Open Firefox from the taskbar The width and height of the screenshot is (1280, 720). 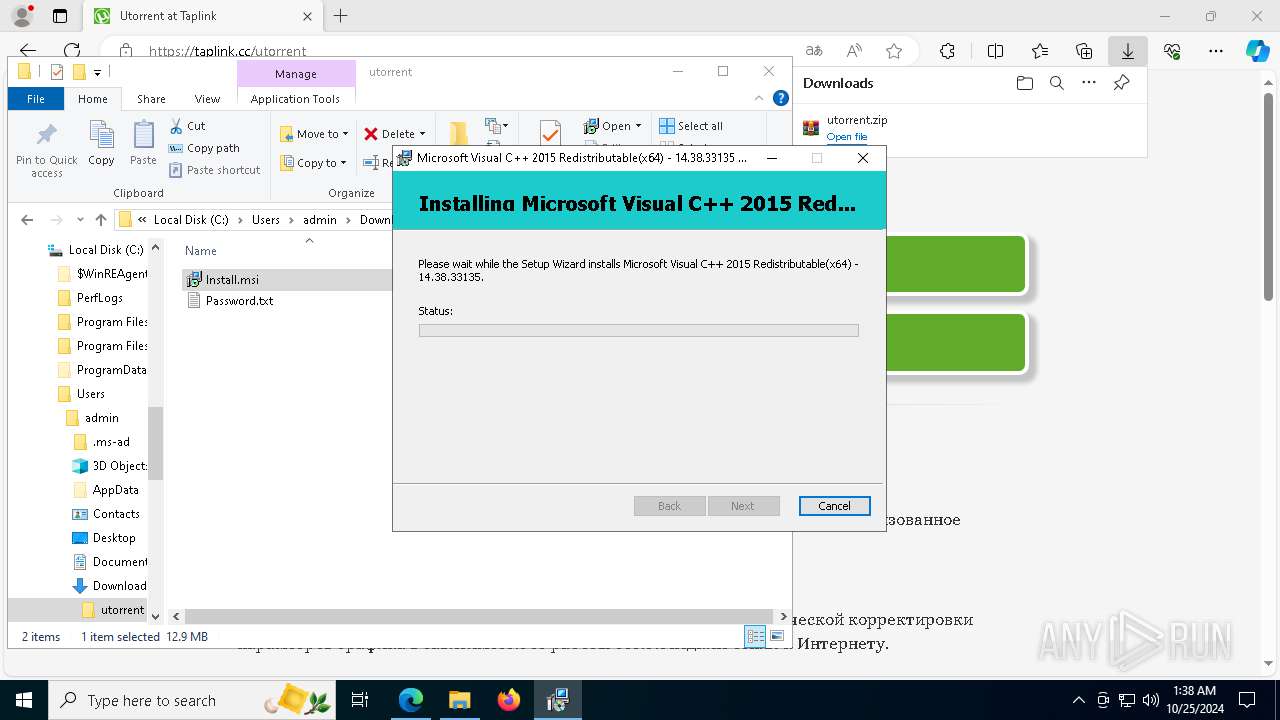click(509, 700)
